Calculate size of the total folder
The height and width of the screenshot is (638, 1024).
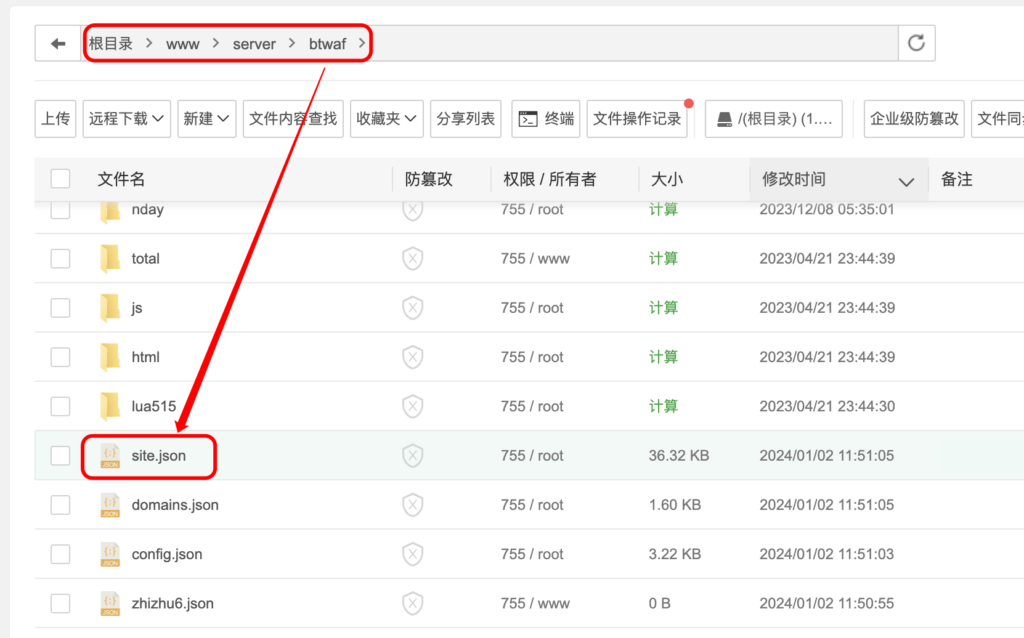663,259
